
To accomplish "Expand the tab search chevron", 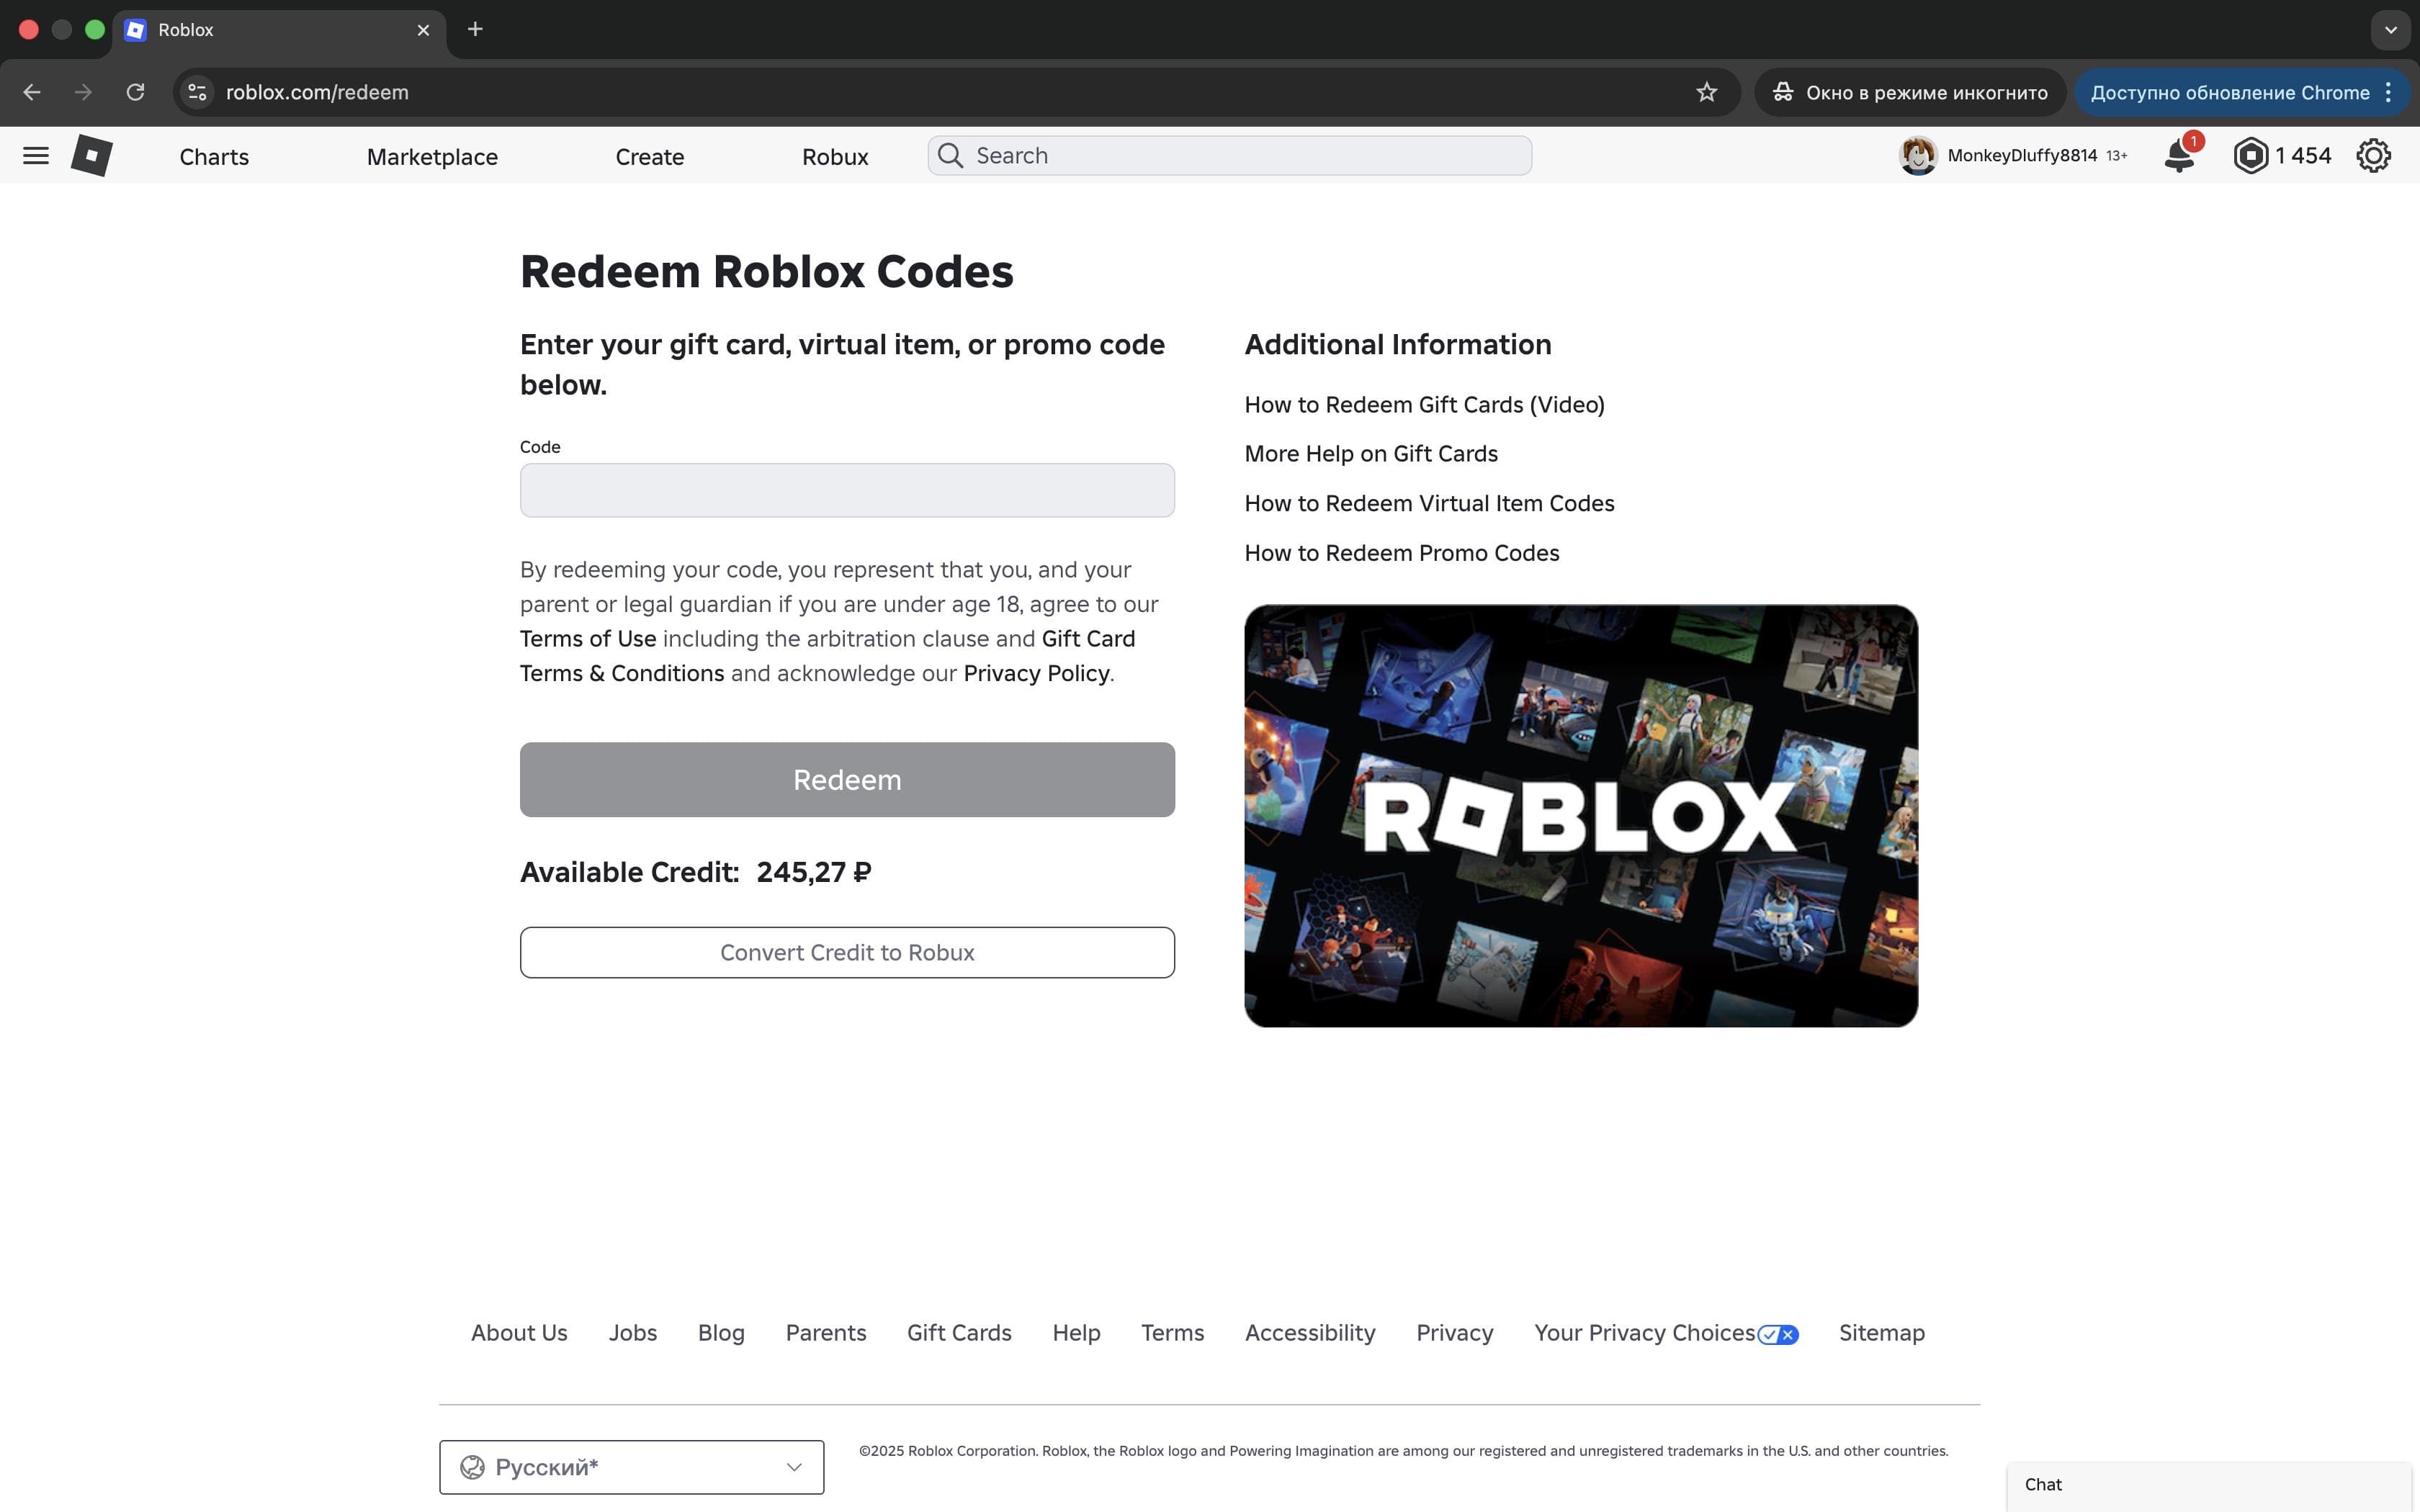I will coord(2391,30).
